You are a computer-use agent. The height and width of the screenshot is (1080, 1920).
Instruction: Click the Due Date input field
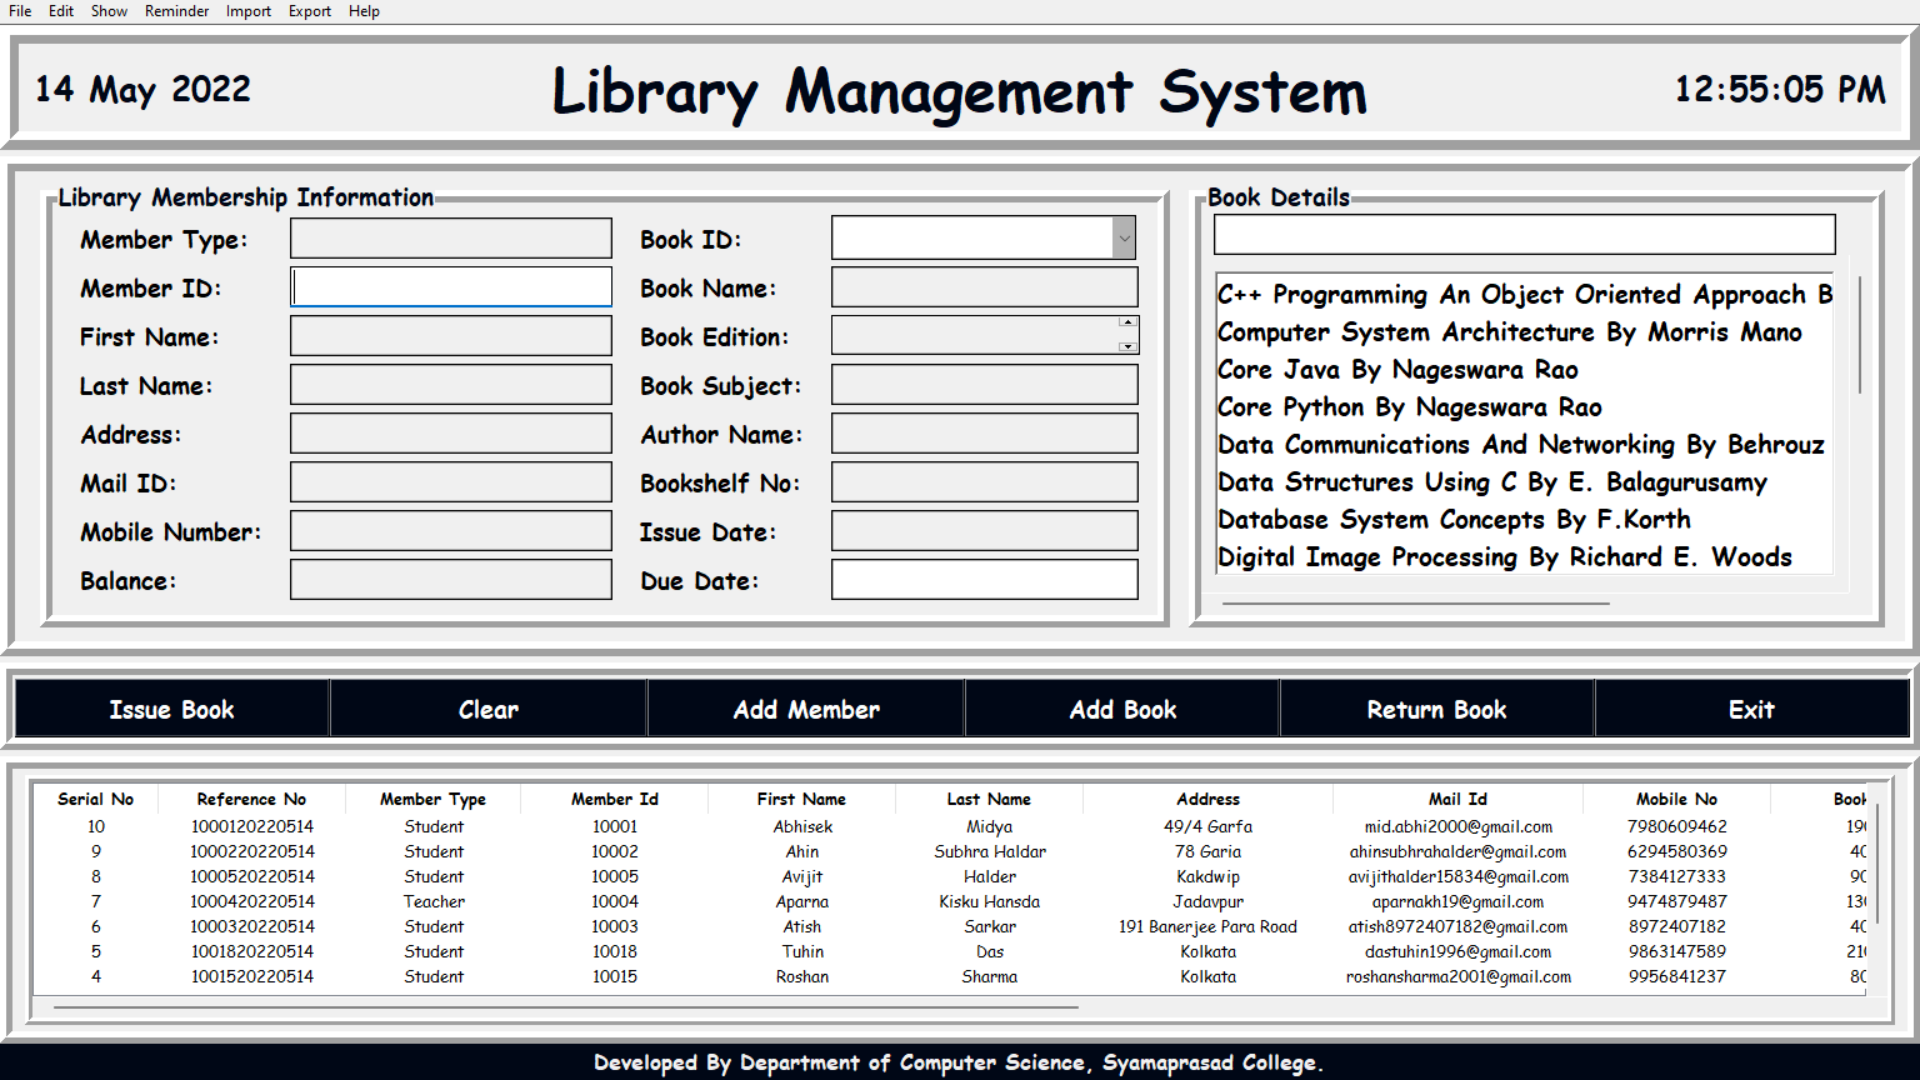[x=984, y=581]
